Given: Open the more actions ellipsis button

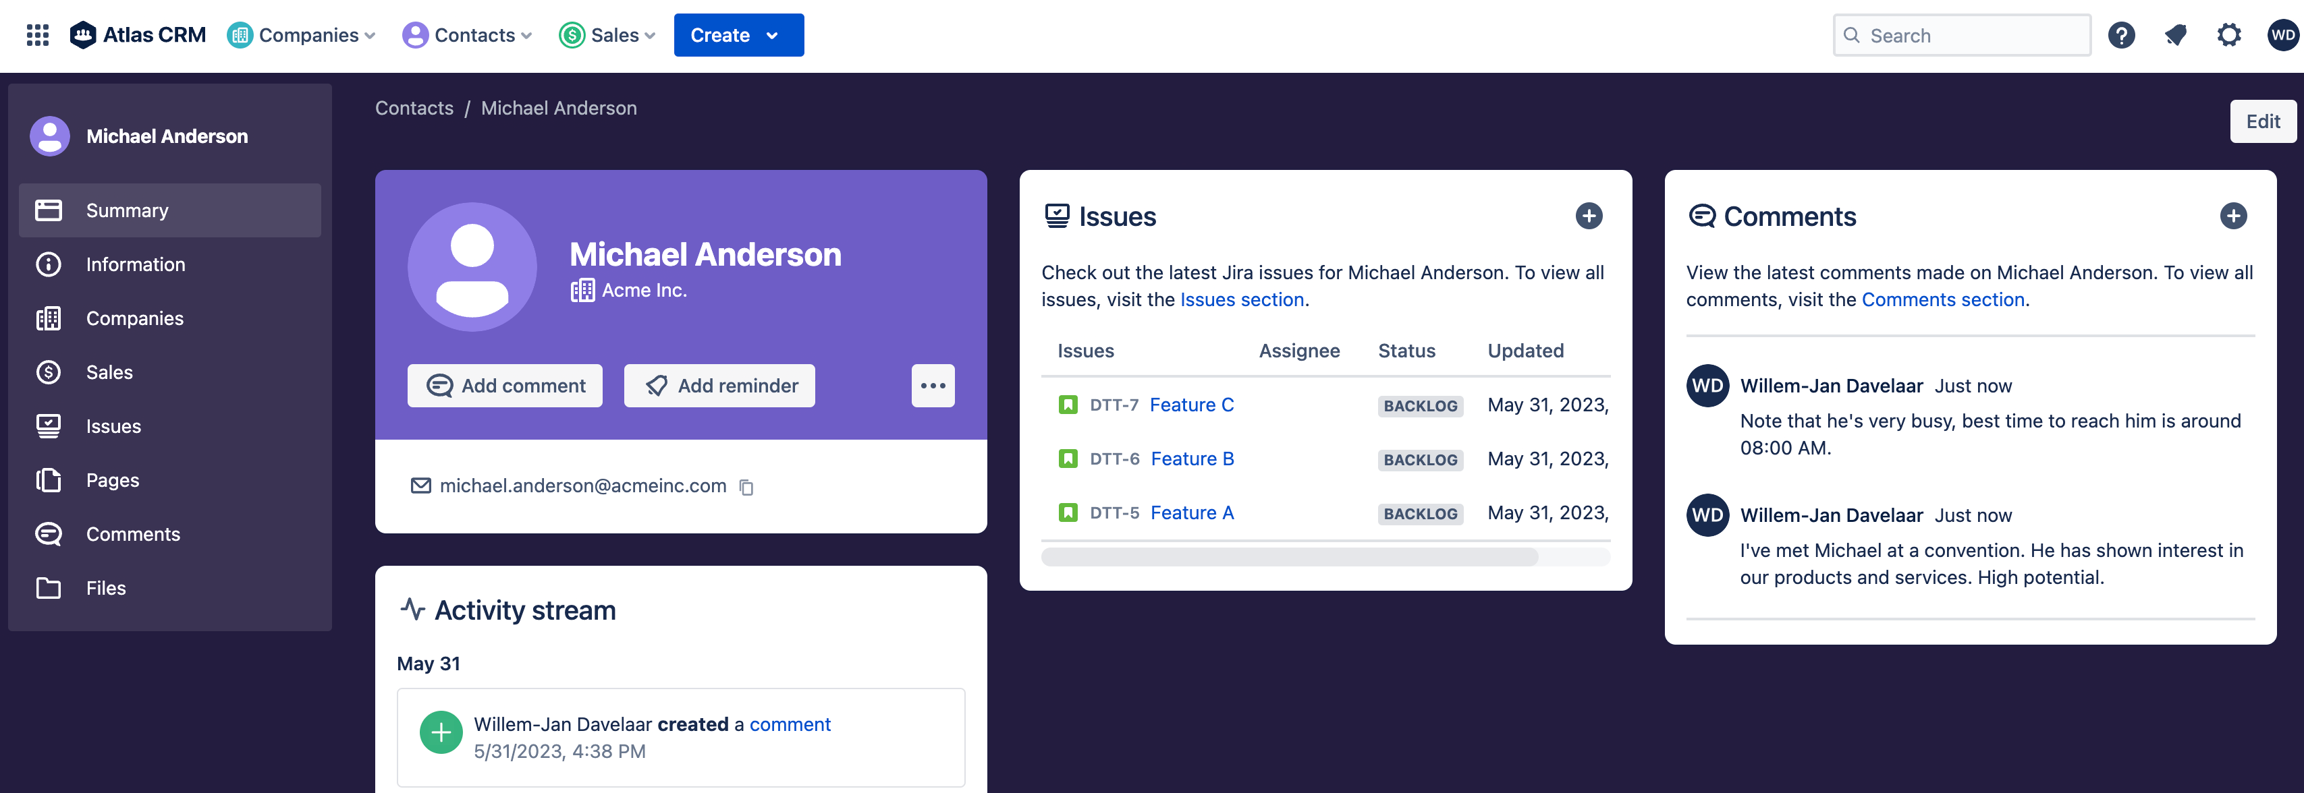Looking at the screenshot, I should pyautogui.click(x=932, y=386).
